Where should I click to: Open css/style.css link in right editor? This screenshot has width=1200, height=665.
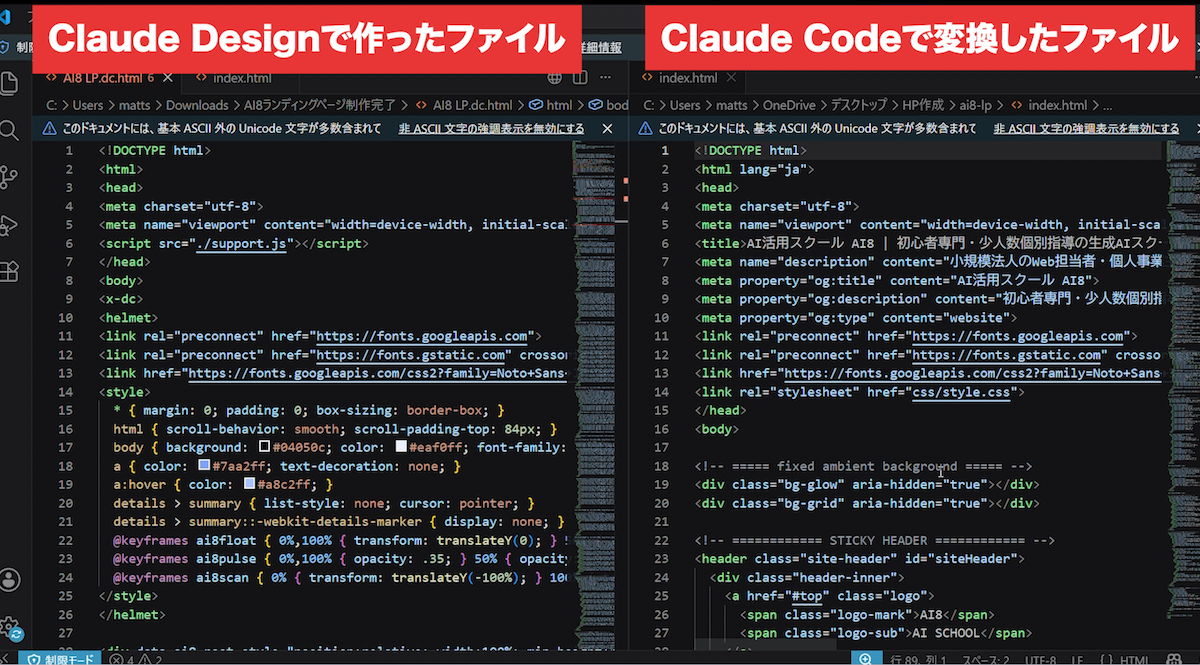(x=962, y=392)
